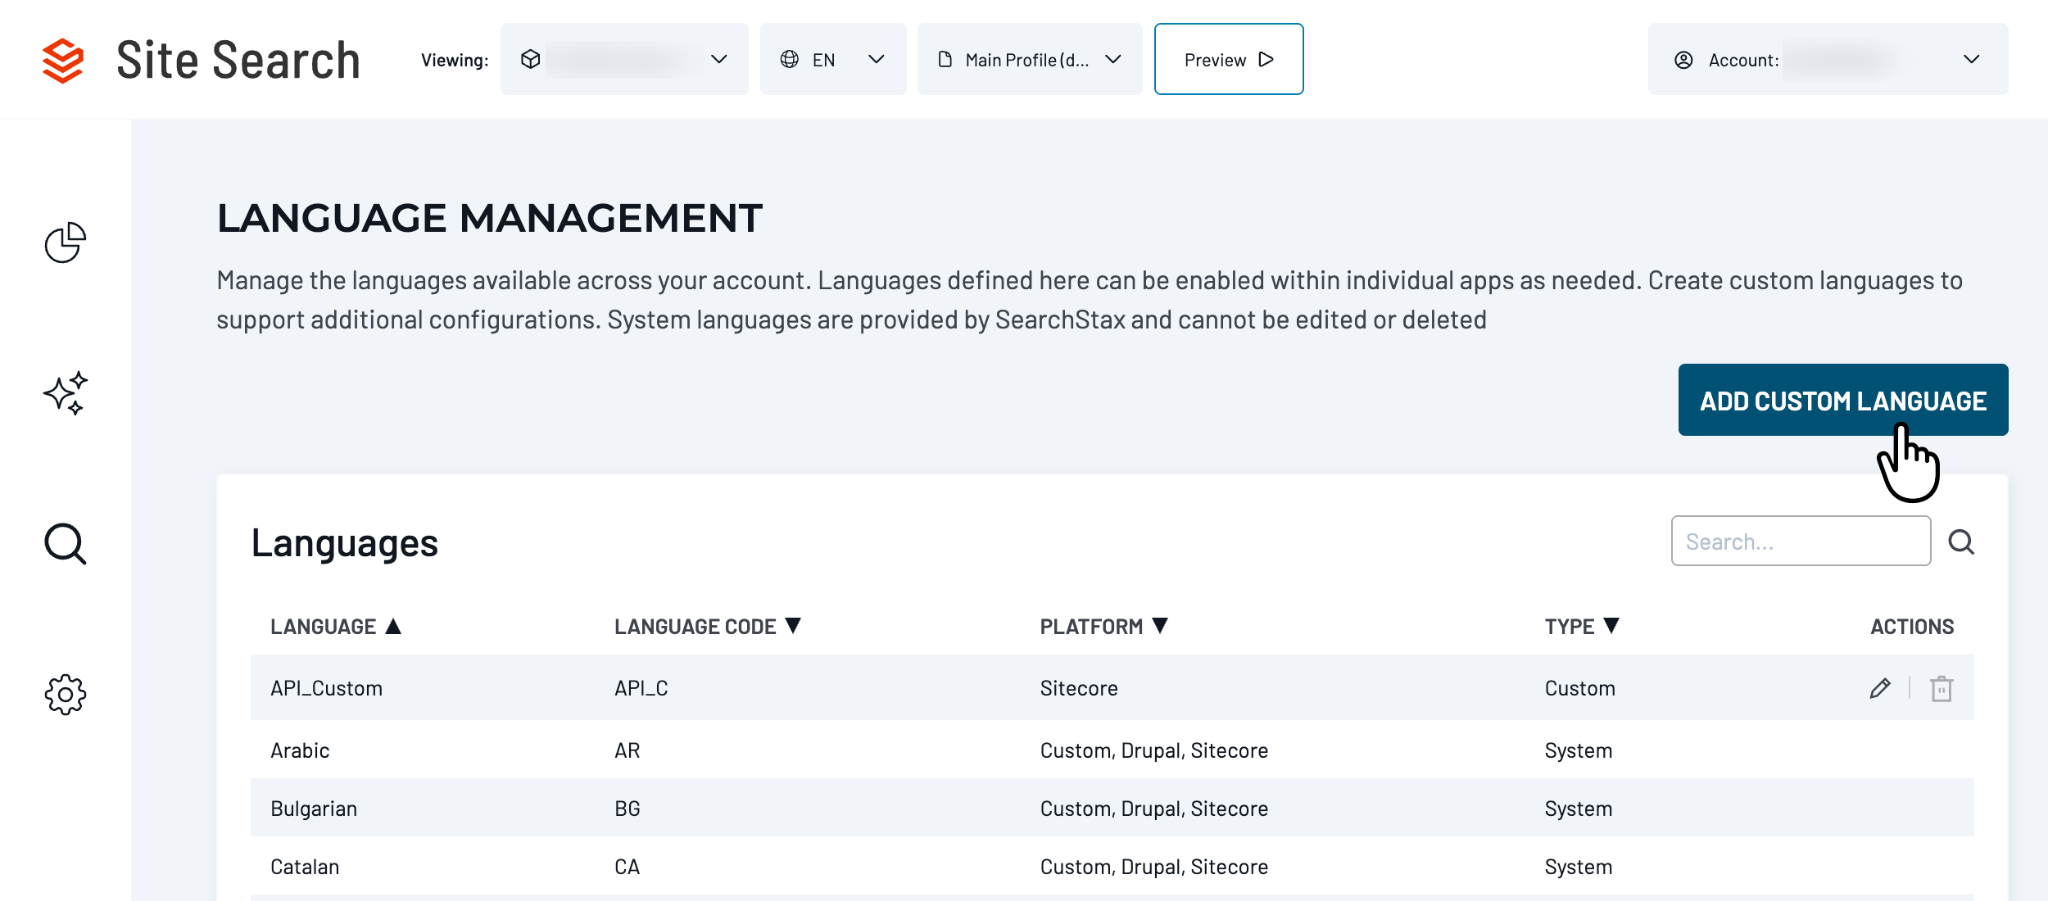This screenshot has width=2048, height=901.
Task: Focus the Languages search input field
Action: 1800,541
